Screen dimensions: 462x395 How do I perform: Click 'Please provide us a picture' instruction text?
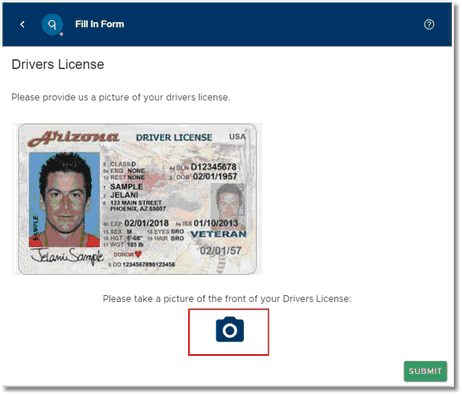coord(121,97)
